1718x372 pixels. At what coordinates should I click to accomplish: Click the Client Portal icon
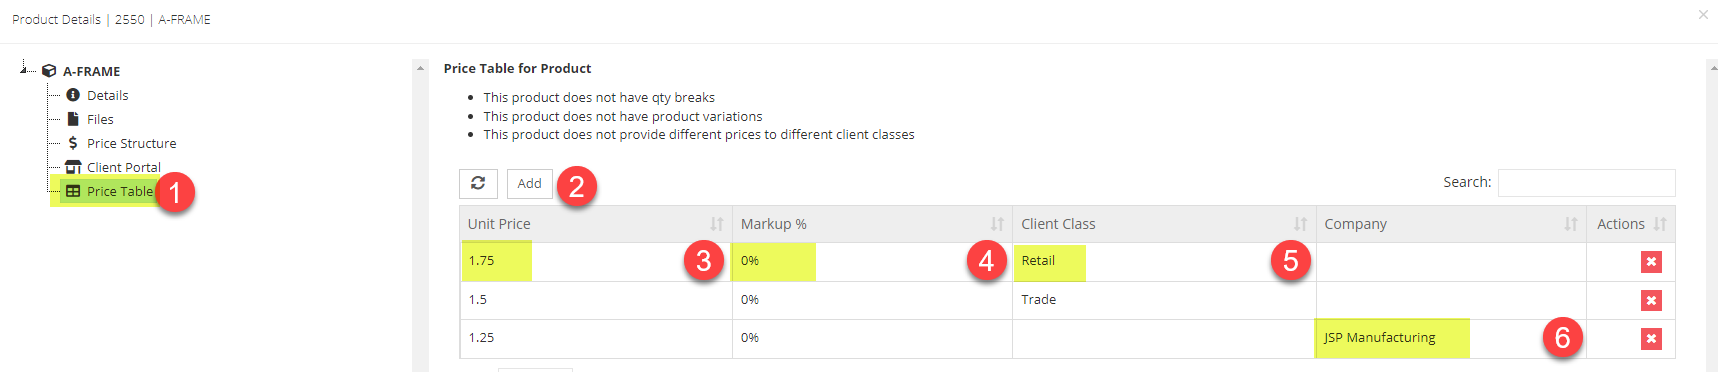73,167
